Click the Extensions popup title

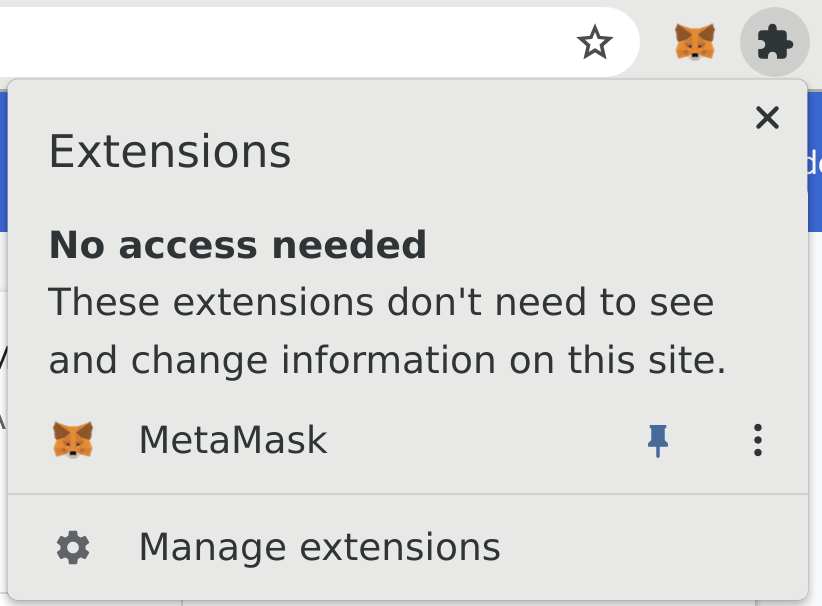(x=170, y=152)
